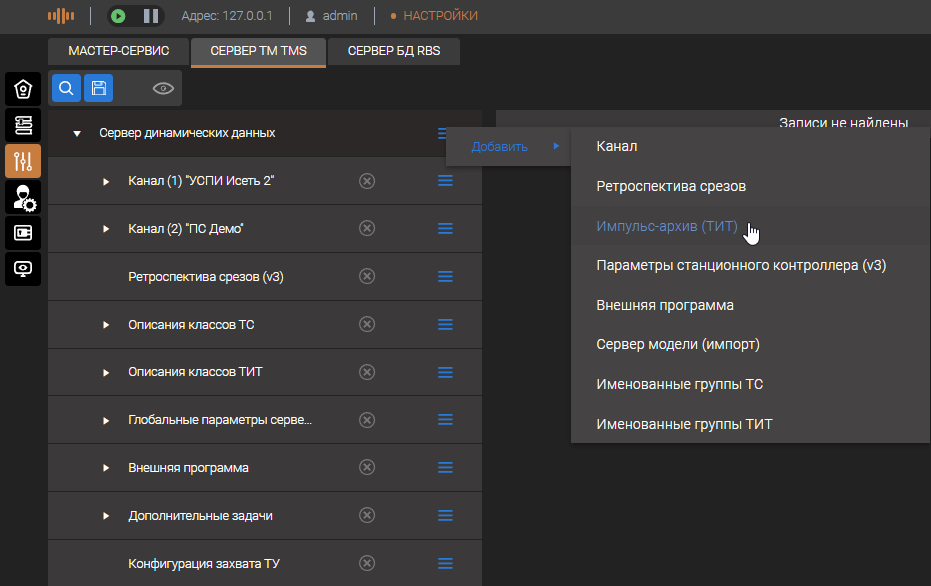
Task: Toggle the eye visibility icon
Action: 163,89
